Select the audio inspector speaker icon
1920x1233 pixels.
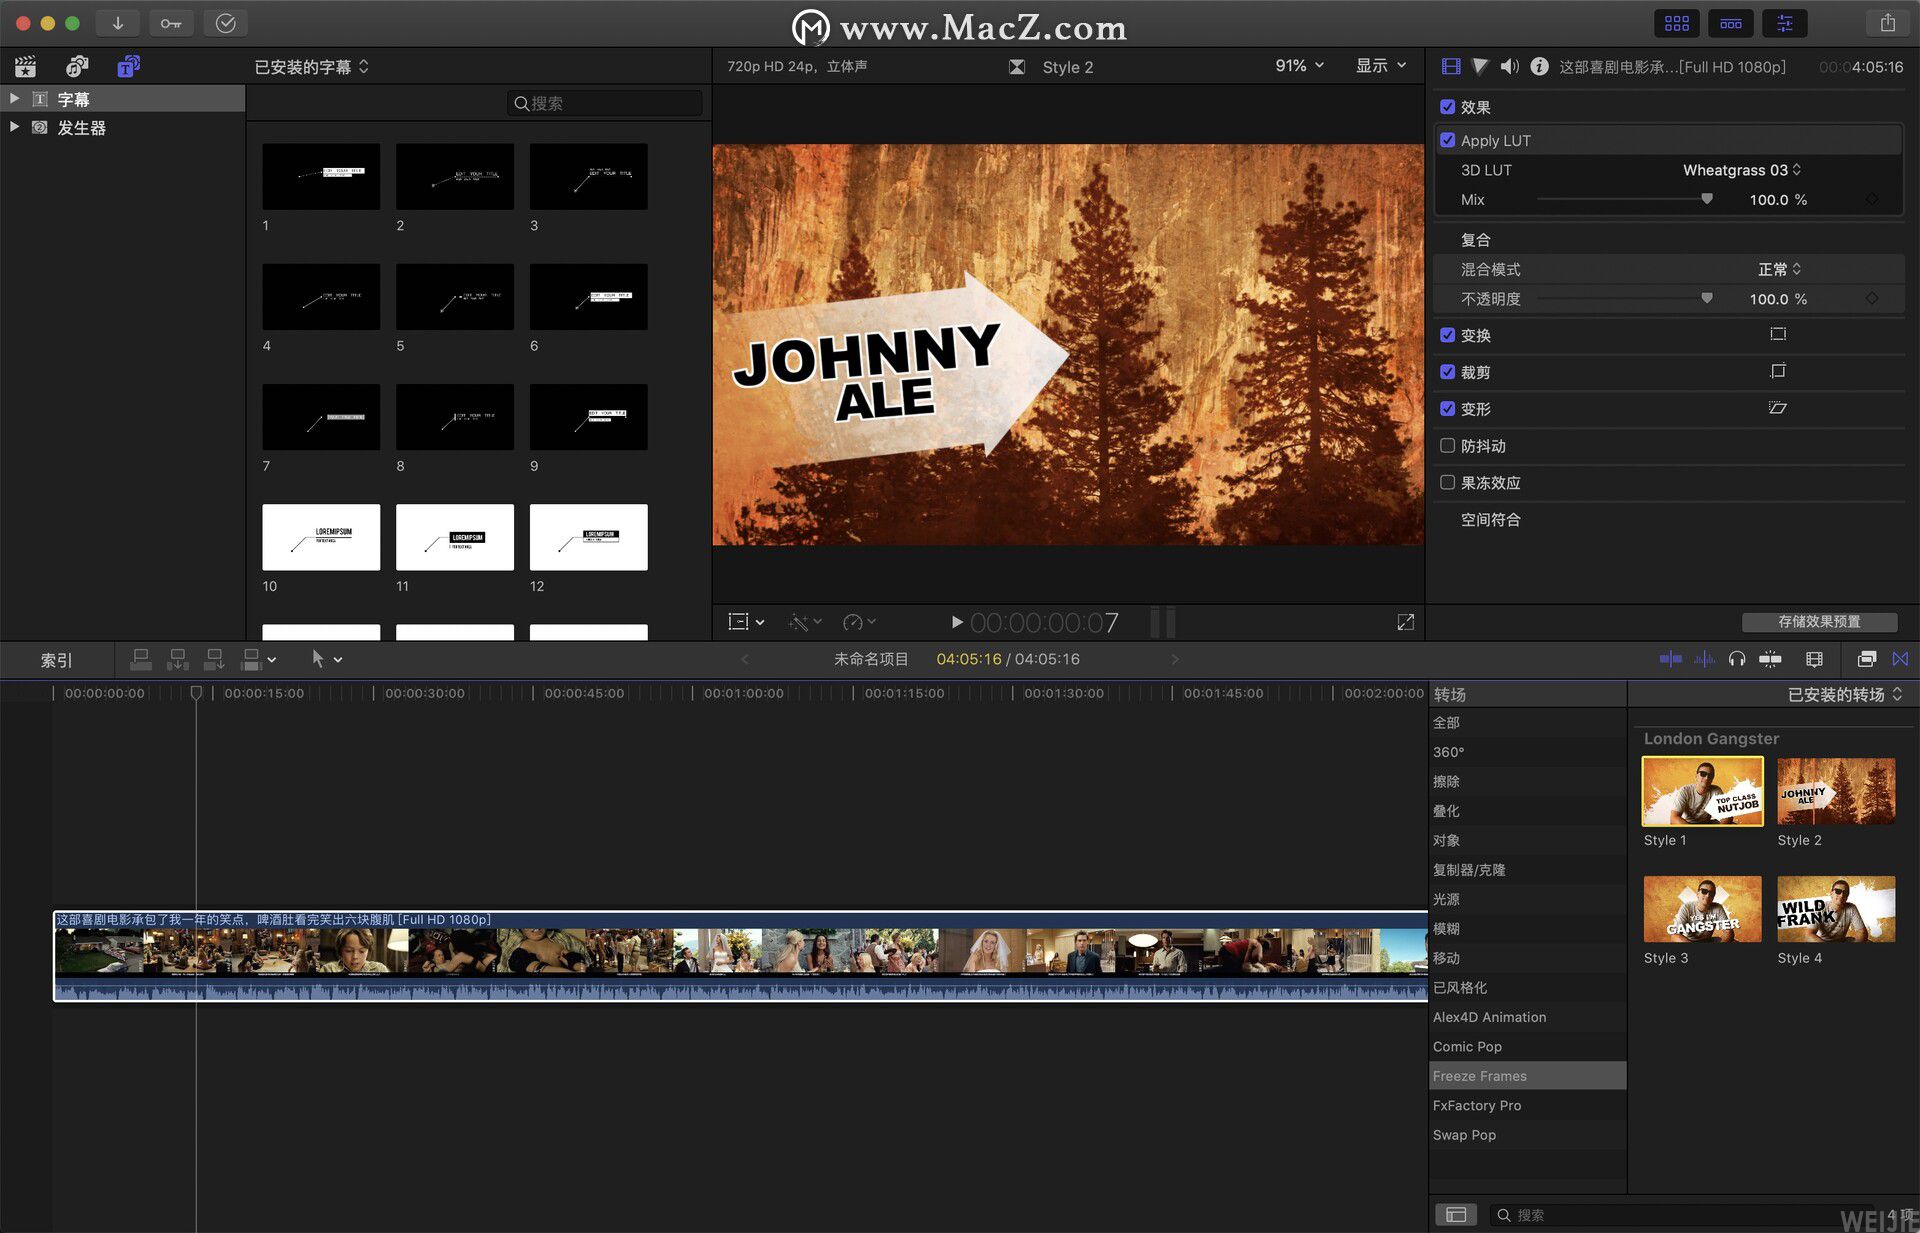tap(1510, 67)
